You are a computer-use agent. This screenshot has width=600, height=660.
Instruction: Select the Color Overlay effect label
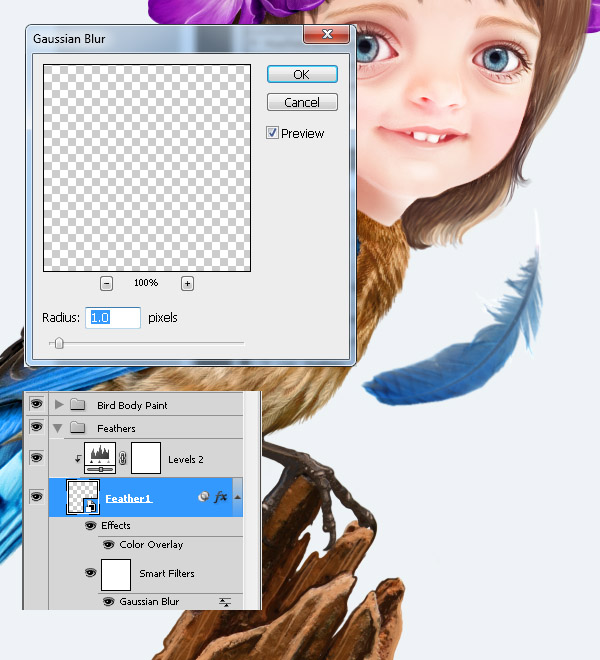(x=151, y=545)
